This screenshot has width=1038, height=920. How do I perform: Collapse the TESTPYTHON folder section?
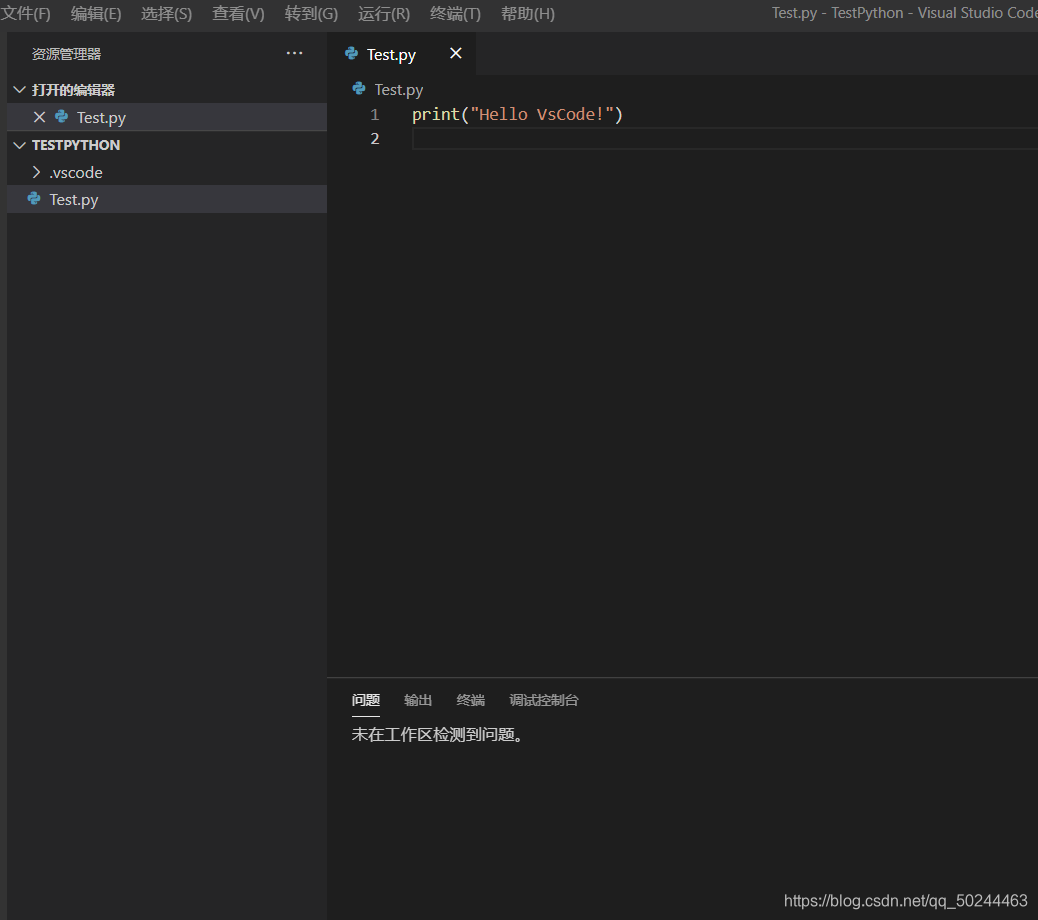19,144
